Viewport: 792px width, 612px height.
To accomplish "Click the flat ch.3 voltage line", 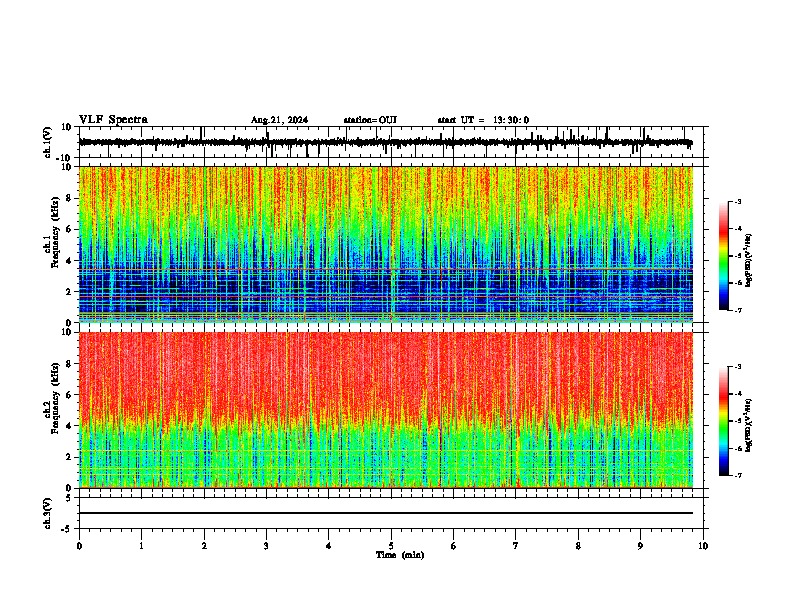I will (x=386, y=513).
